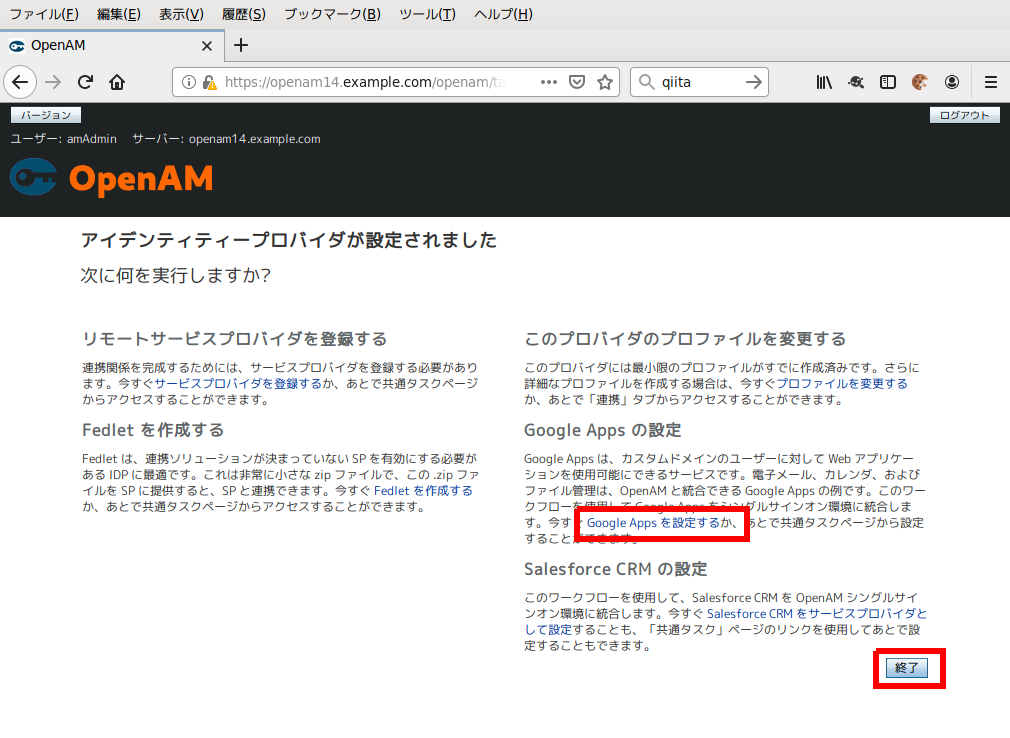Screen dimensions: 1010x738
Task: Open a new tab with the plus button
Action: click(241, 45)
